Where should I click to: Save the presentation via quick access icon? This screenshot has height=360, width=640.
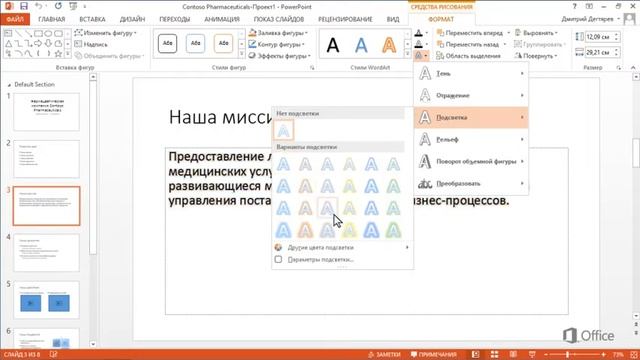point(24,6)
